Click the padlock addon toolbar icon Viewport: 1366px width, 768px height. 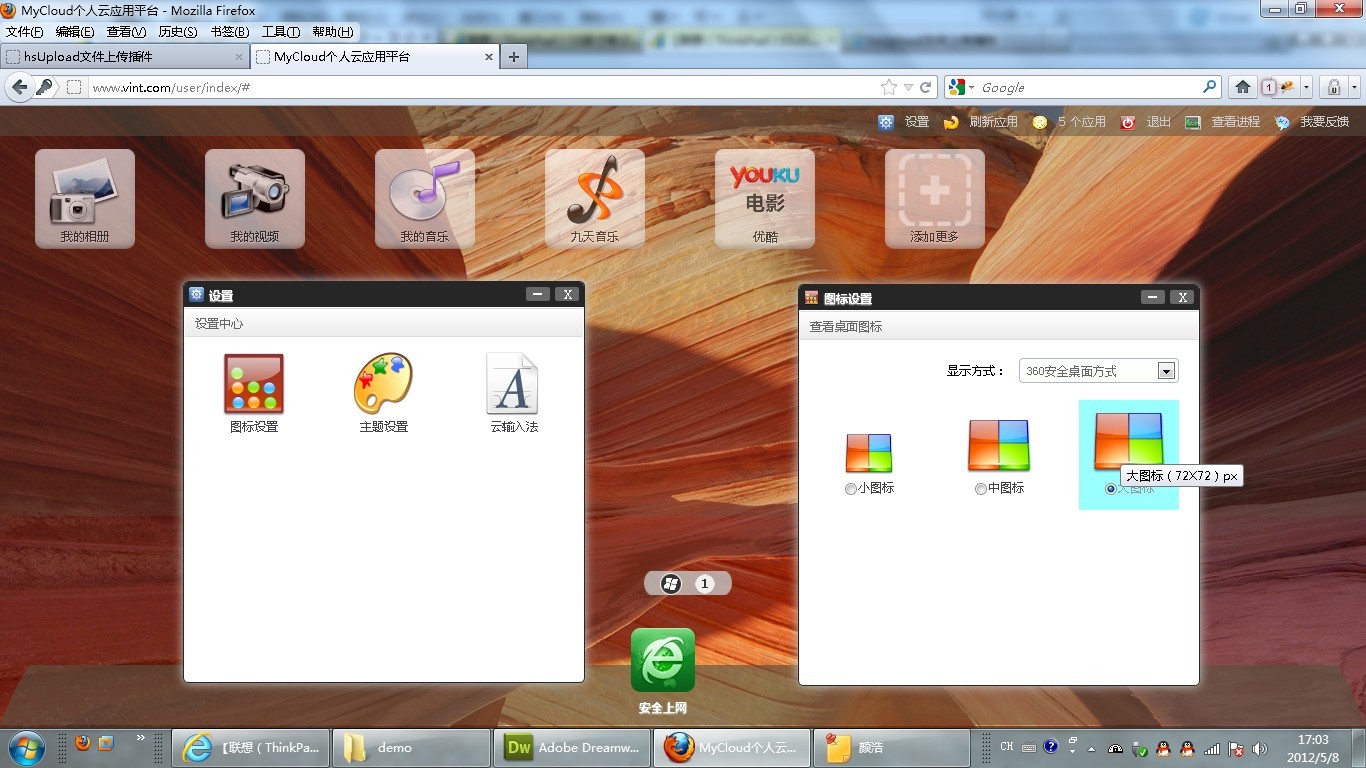(1334, 87)
